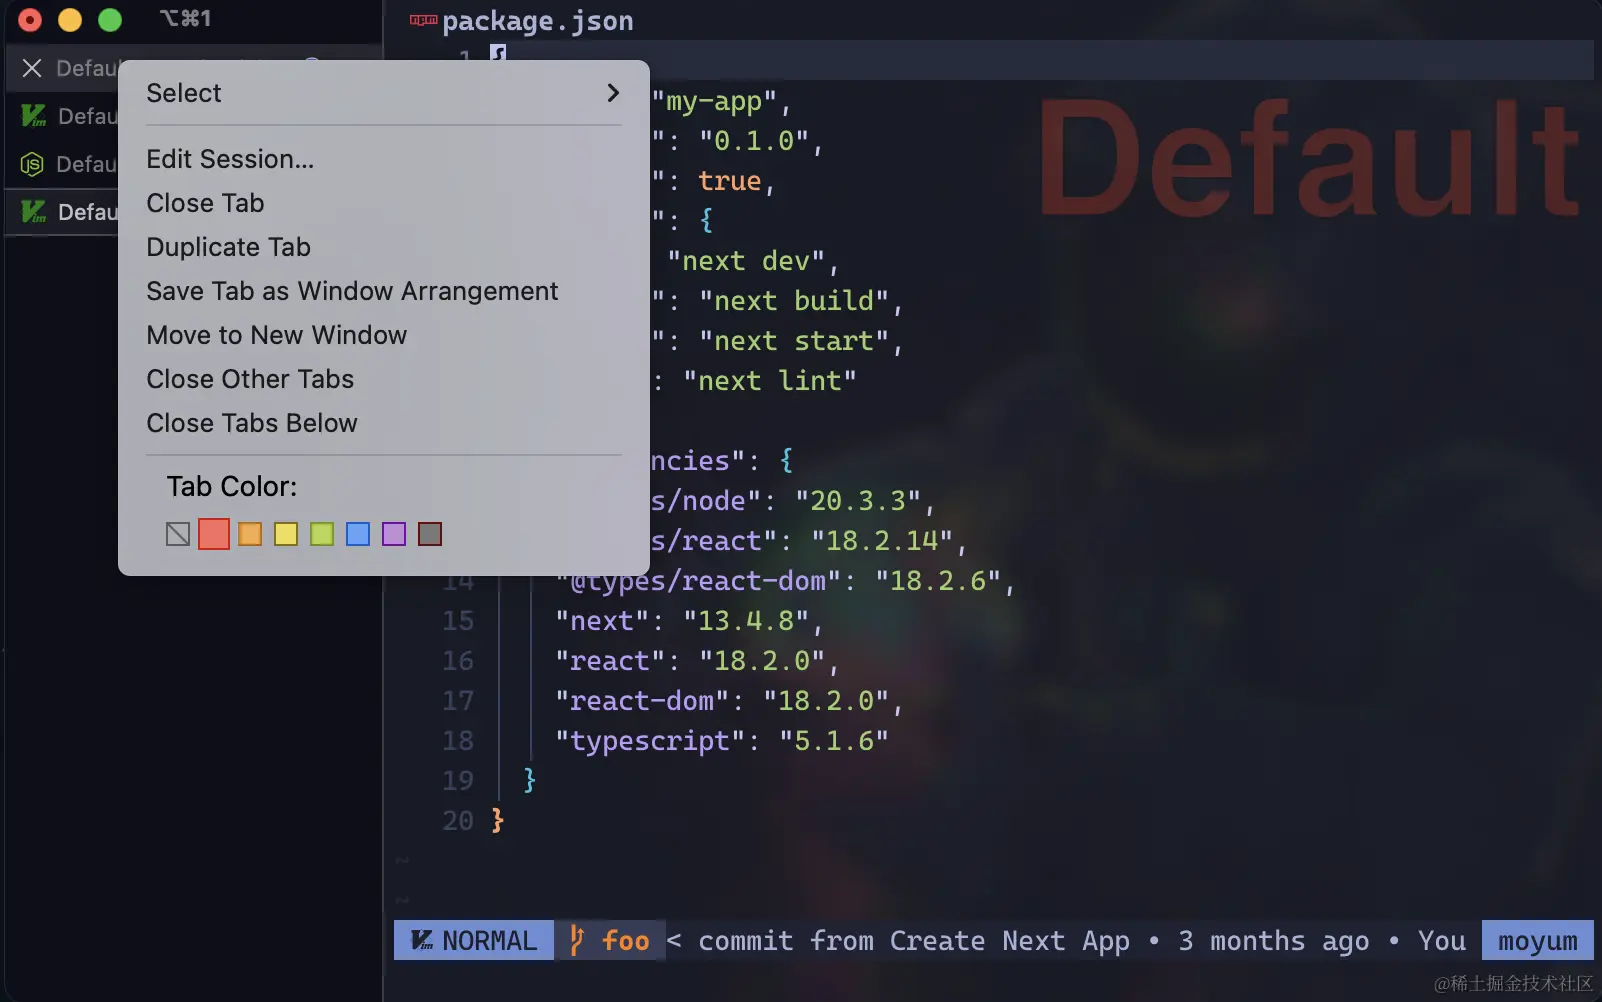Click the moyum segment in the status line

click(x=1538, y=940)
